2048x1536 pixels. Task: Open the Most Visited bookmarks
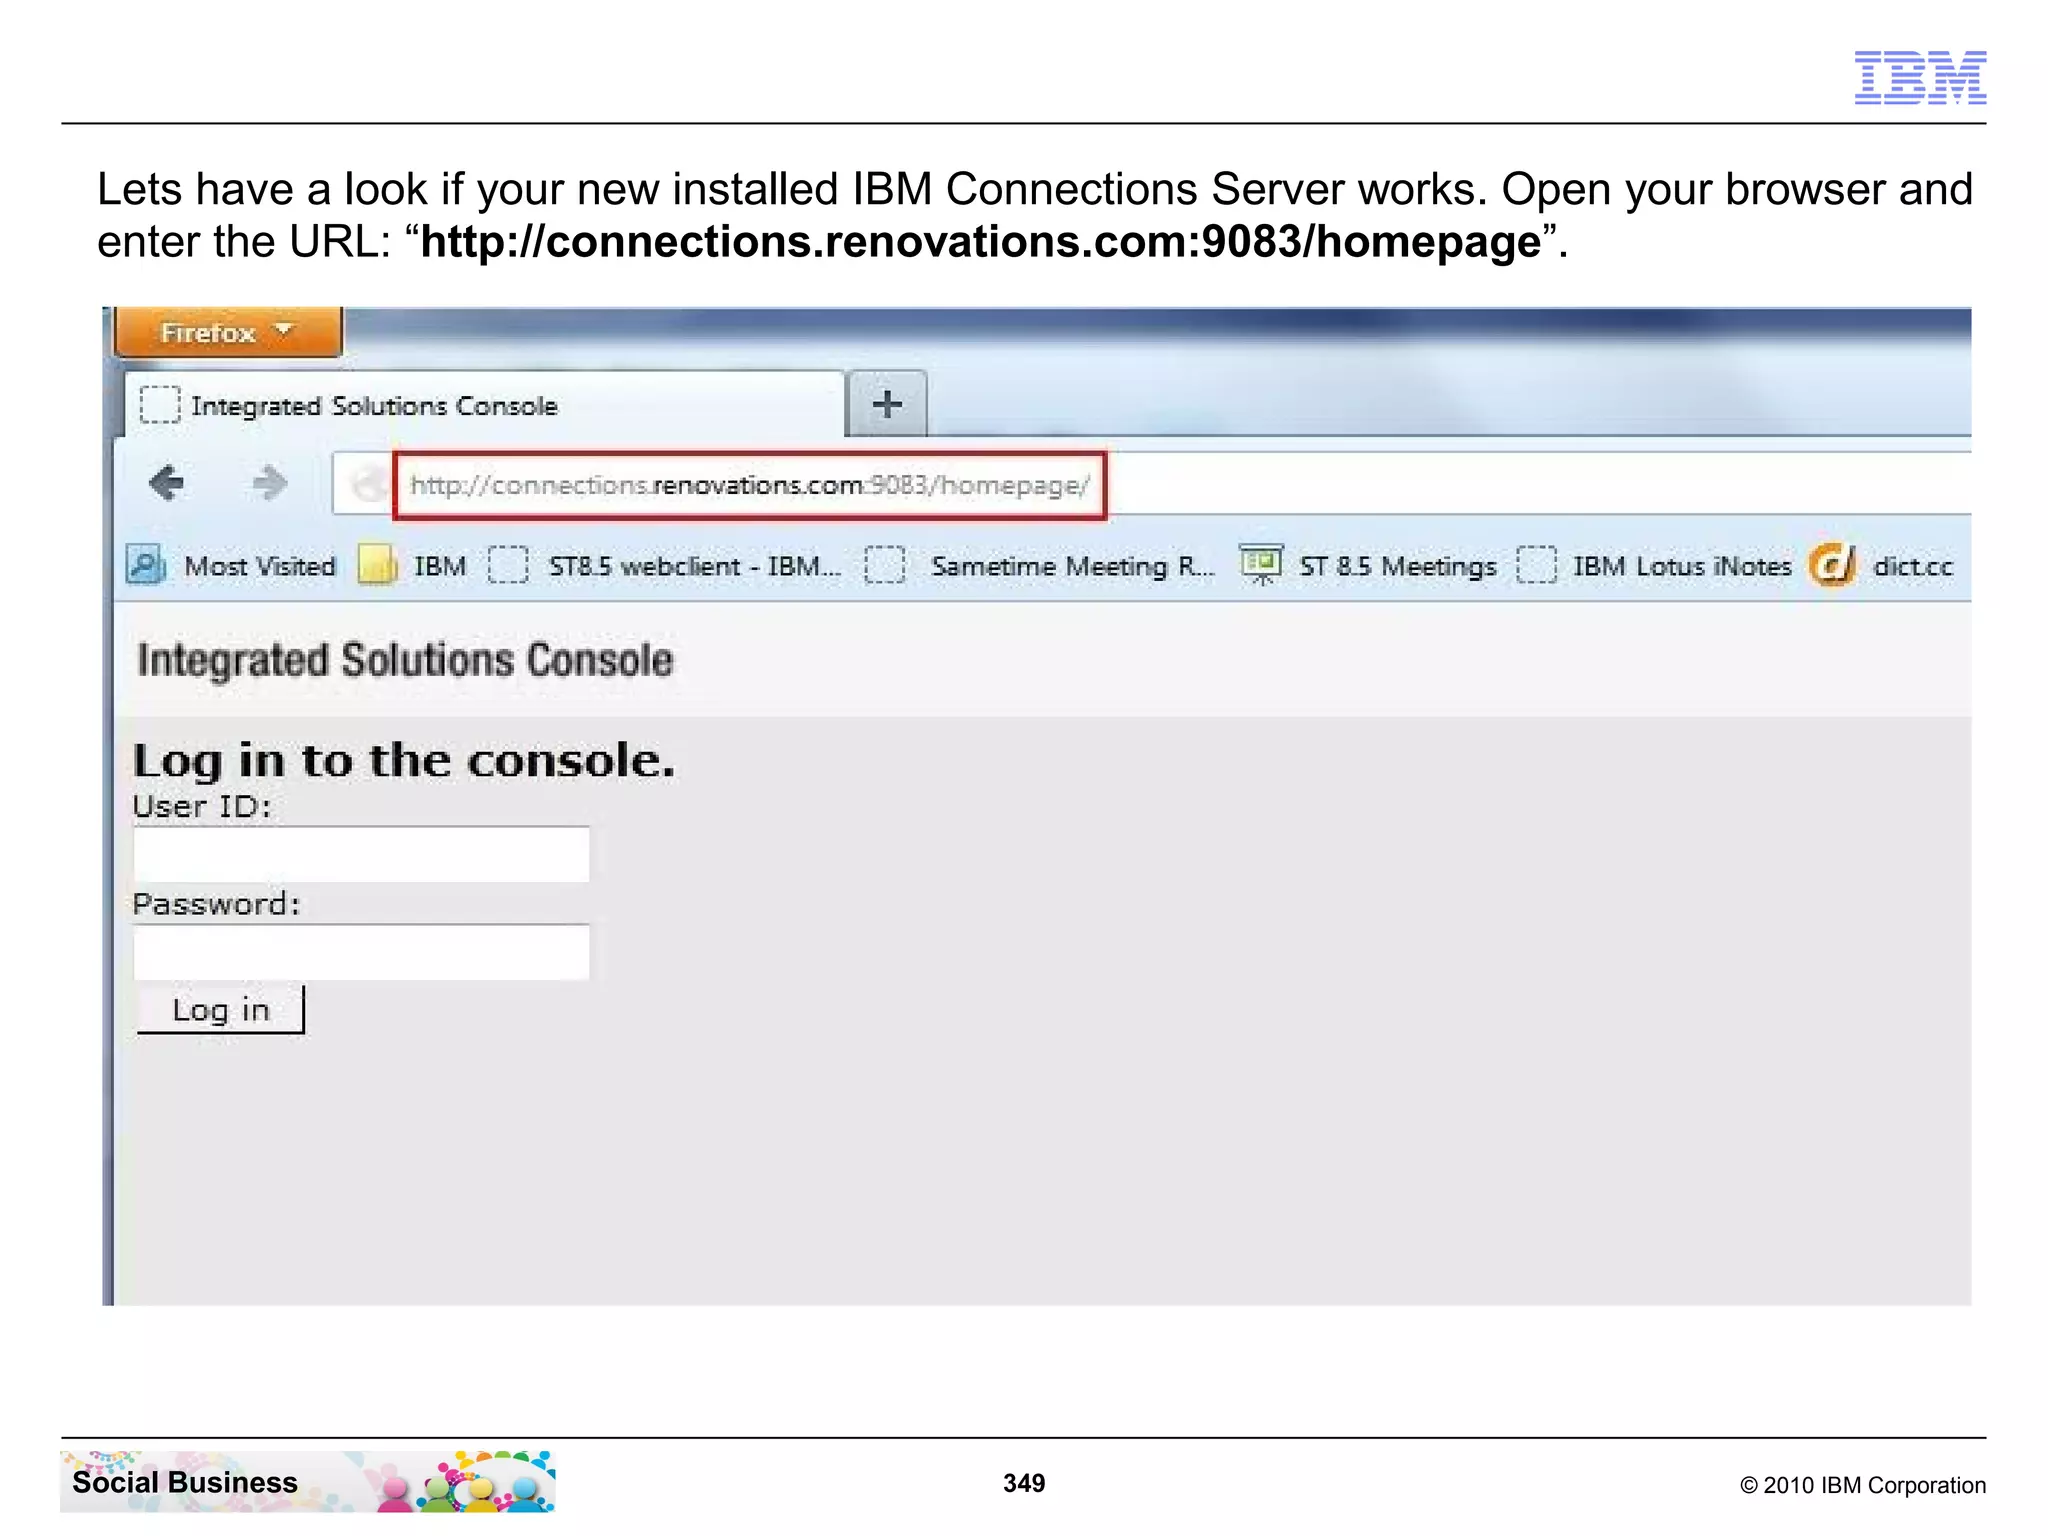(x=232, y=566)
